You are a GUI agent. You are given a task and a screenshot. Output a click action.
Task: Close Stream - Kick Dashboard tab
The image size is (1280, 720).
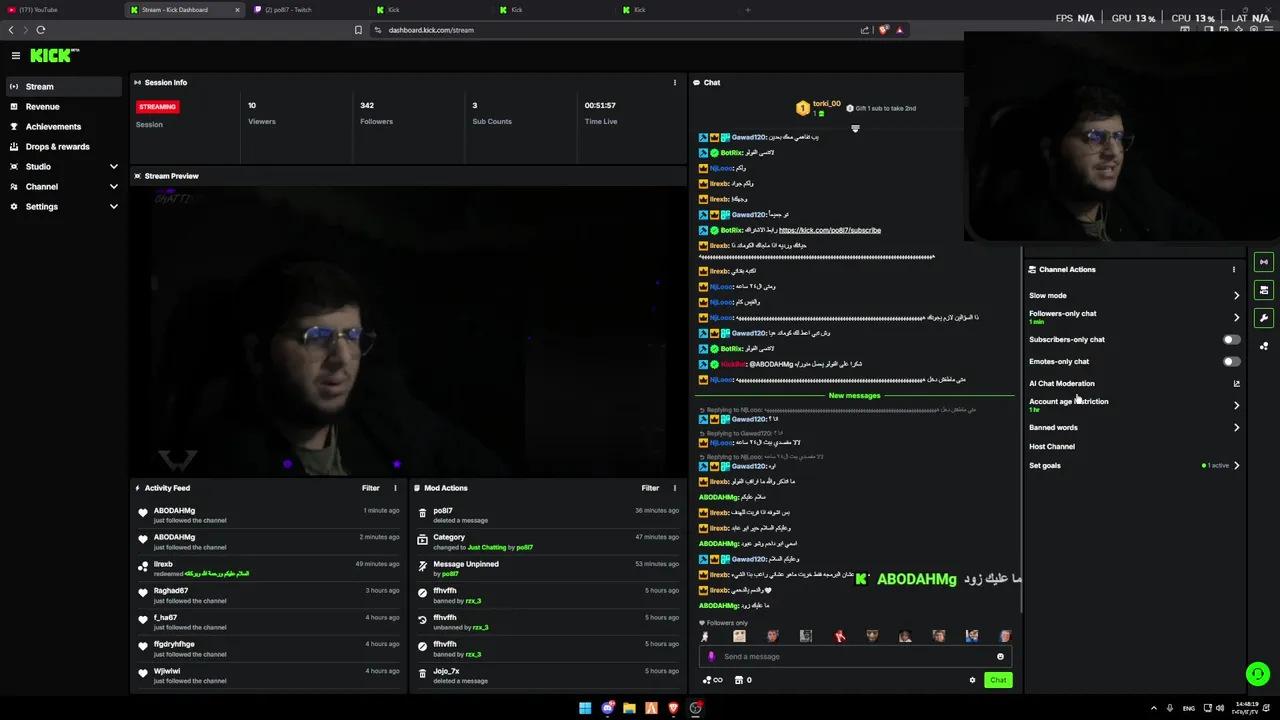pos(237,10)
